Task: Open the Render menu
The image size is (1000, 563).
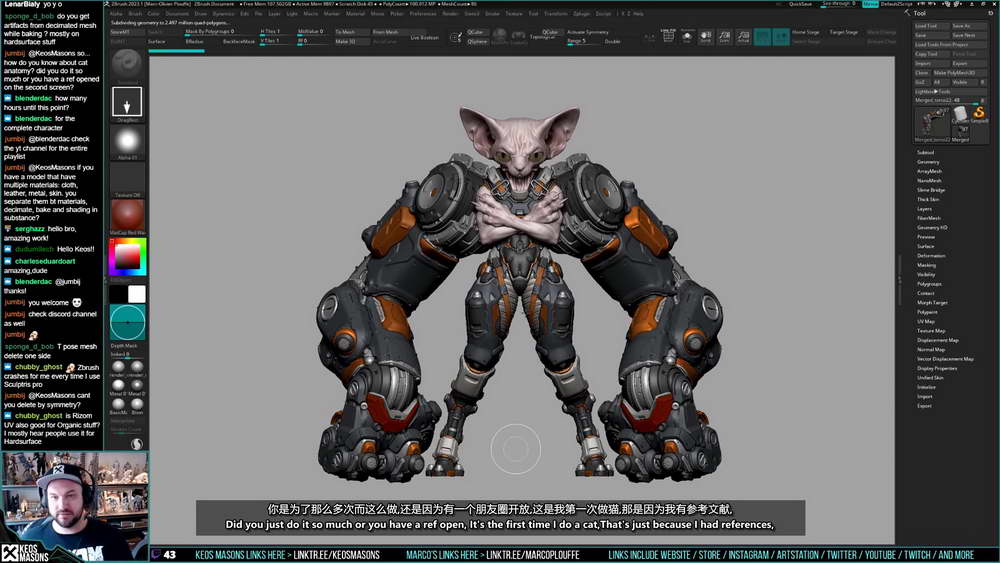Action: [450, 13]
